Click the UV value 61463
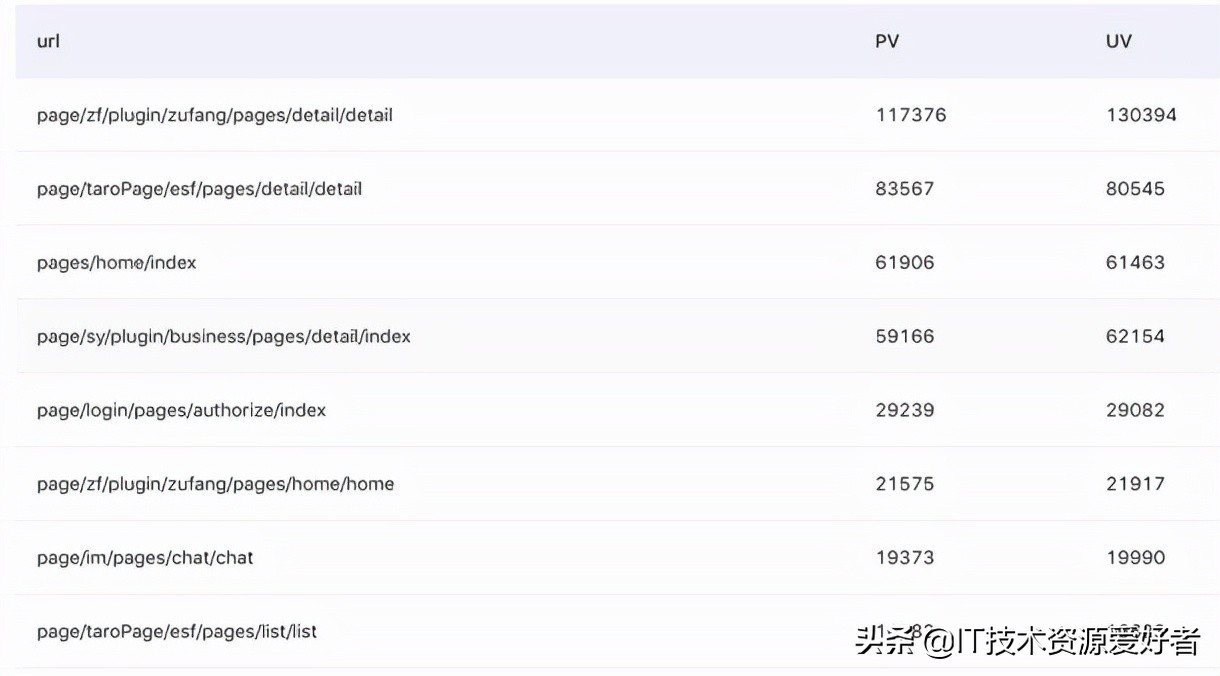The width and height of the screenshot is (1220, 676). click(1135, 263)
